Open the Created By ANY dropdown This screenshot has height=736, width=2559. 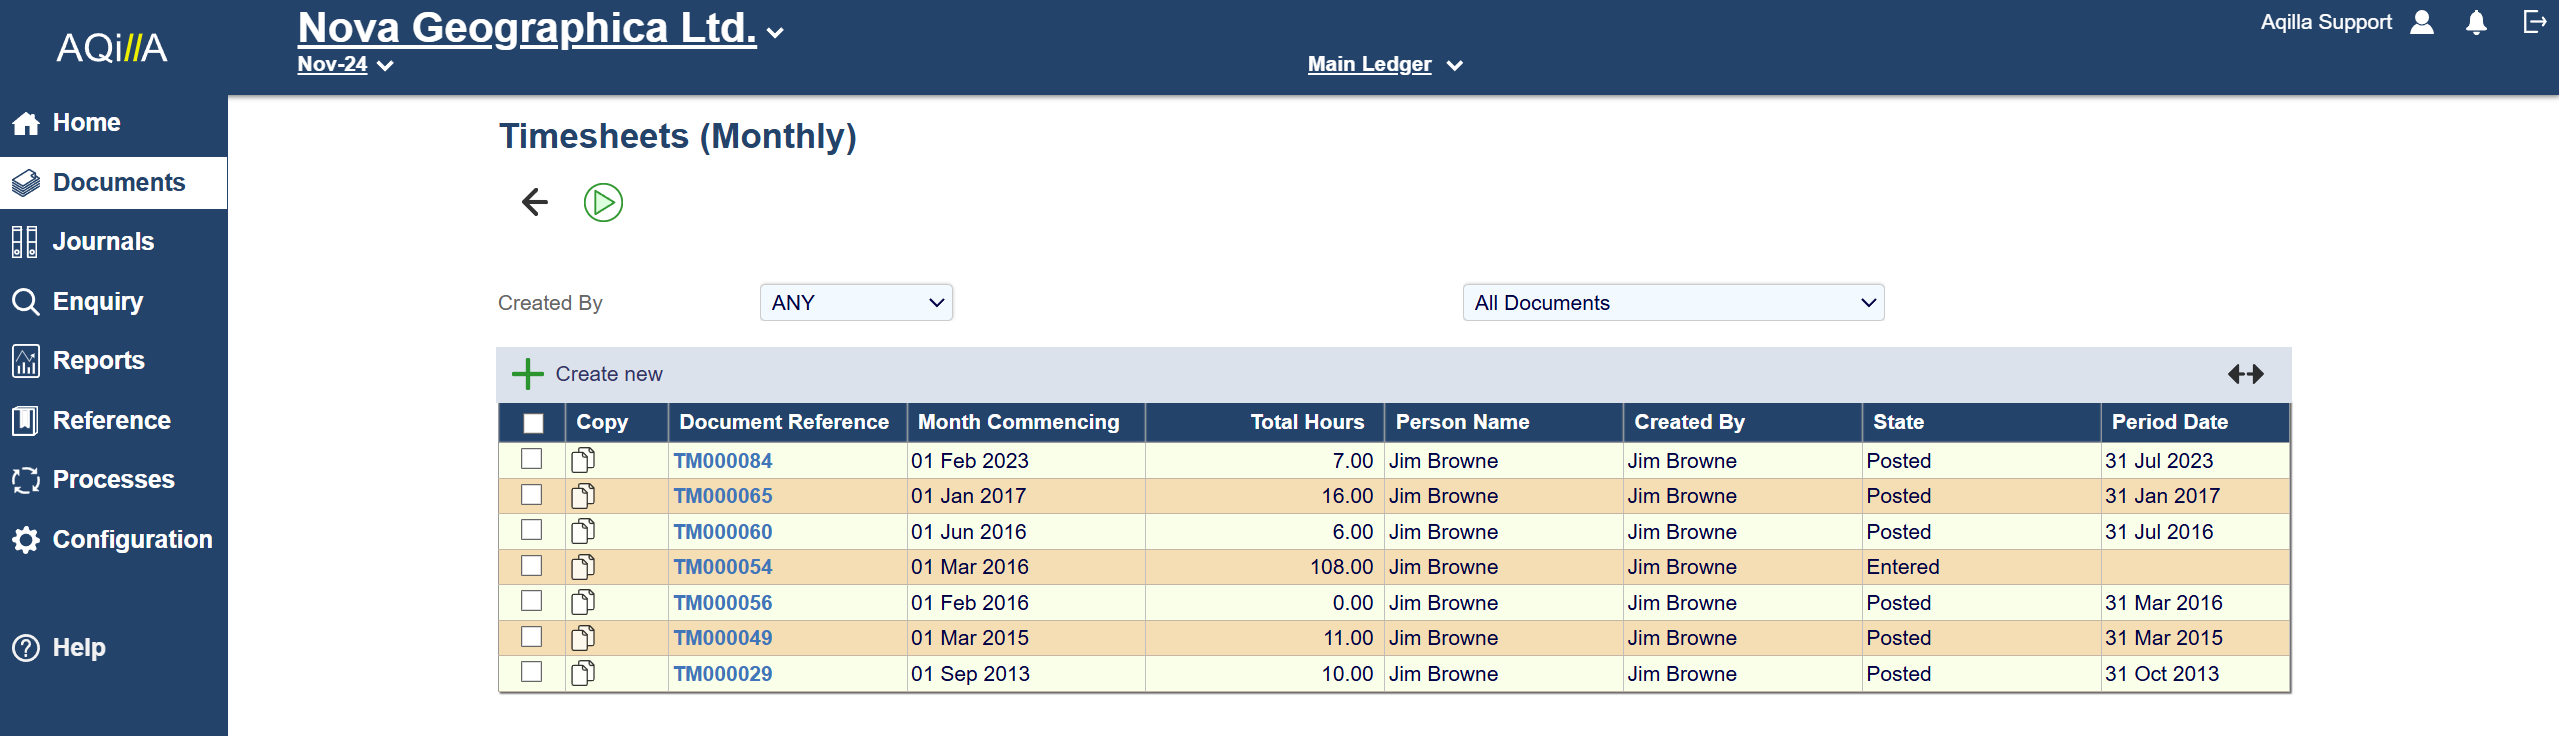pos(856,303)
